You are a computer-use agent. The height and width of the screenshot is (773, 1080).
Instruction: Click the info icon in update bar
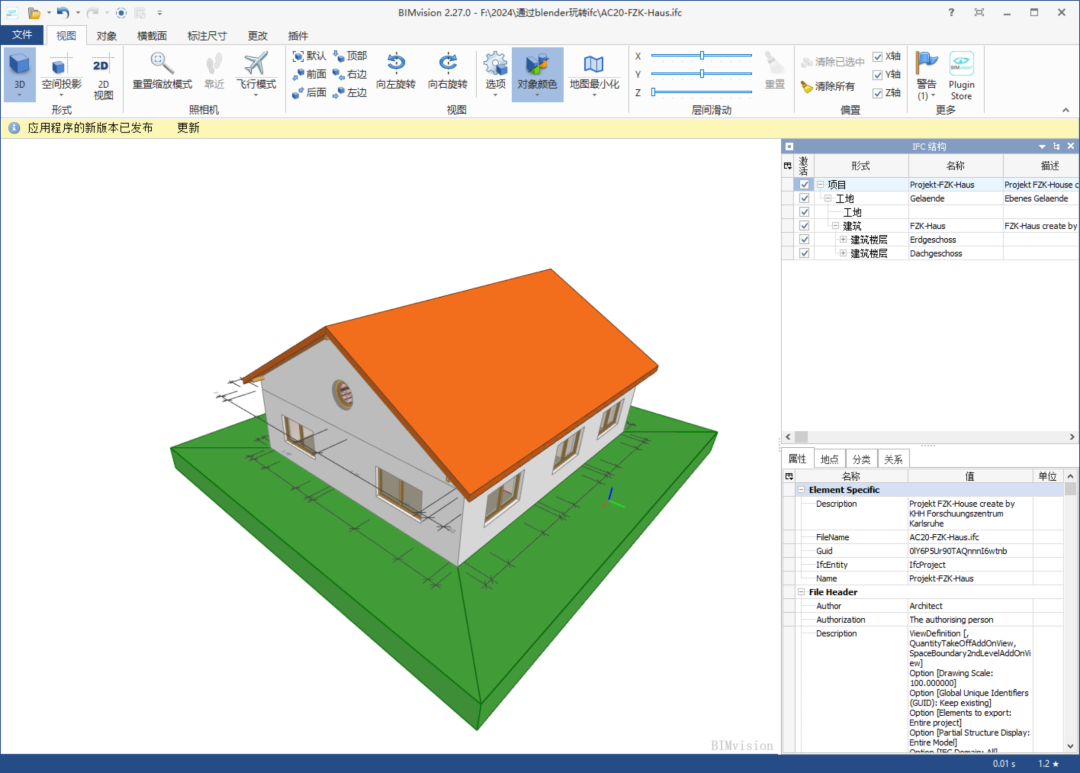click(14, 127)
